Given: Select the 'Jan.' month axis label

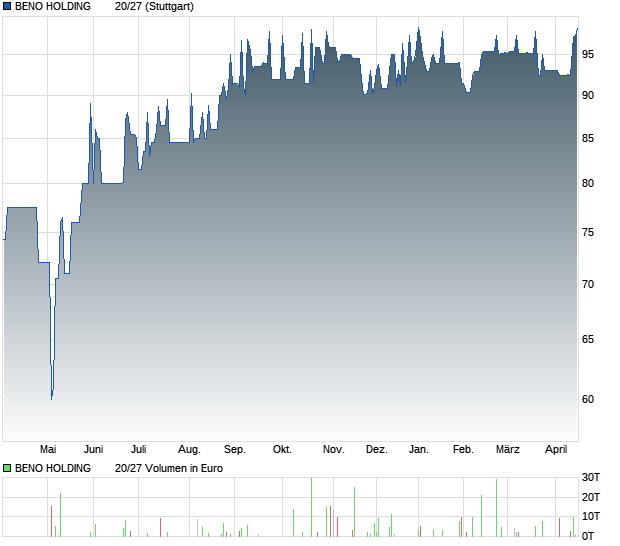Looking at the screenshot, I should pos(419,449).
